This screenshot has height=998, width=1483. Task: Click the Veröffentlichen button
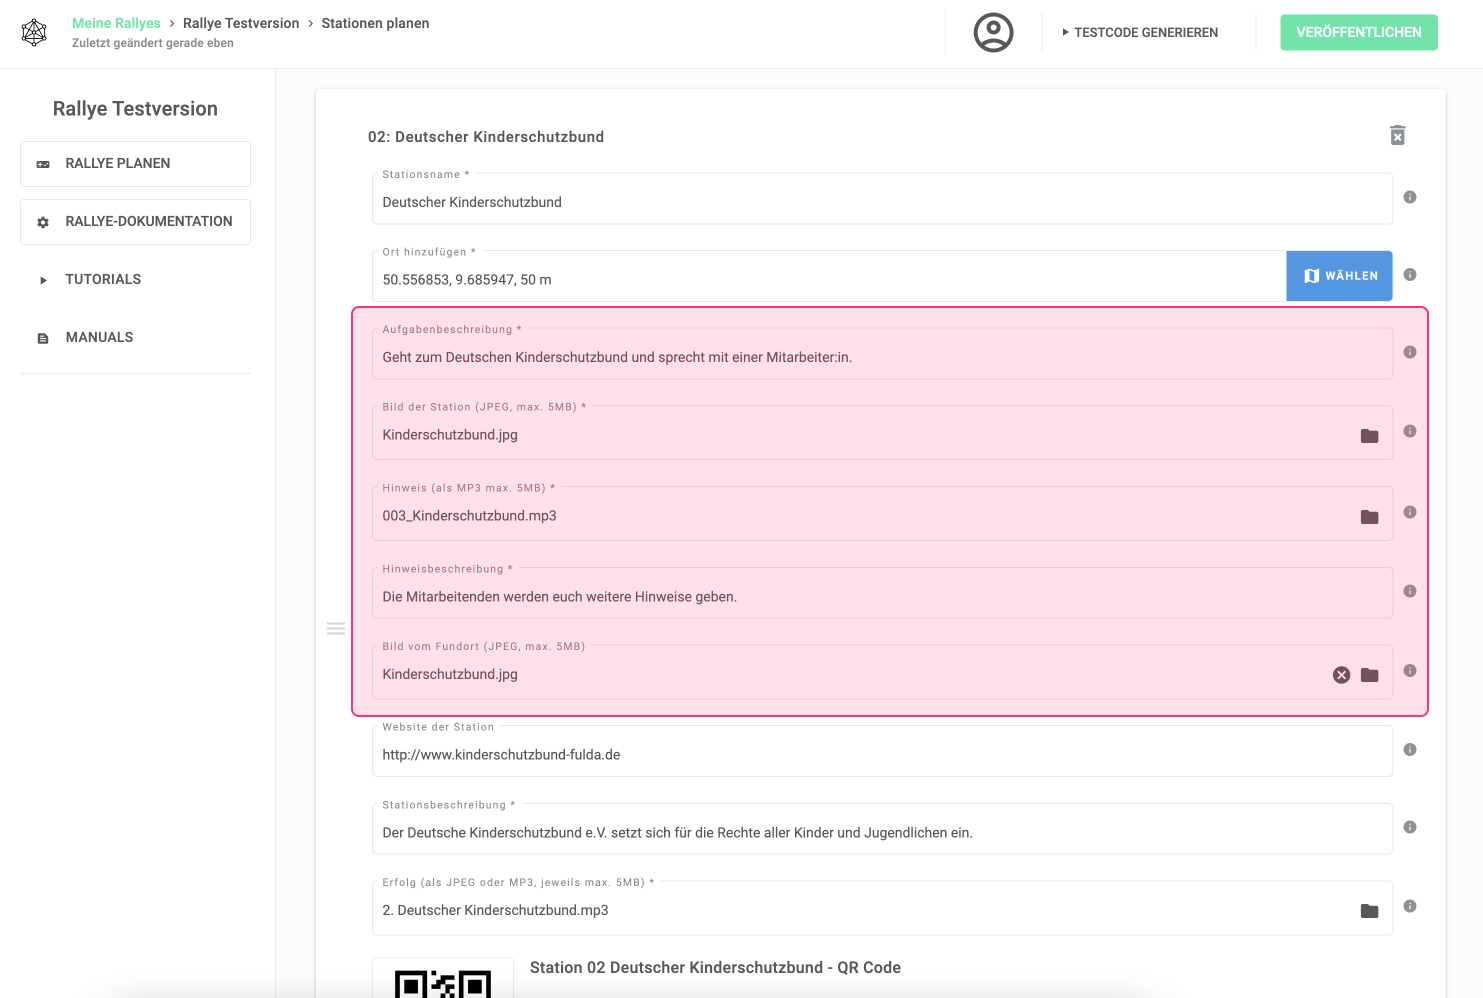point(1359,32)
